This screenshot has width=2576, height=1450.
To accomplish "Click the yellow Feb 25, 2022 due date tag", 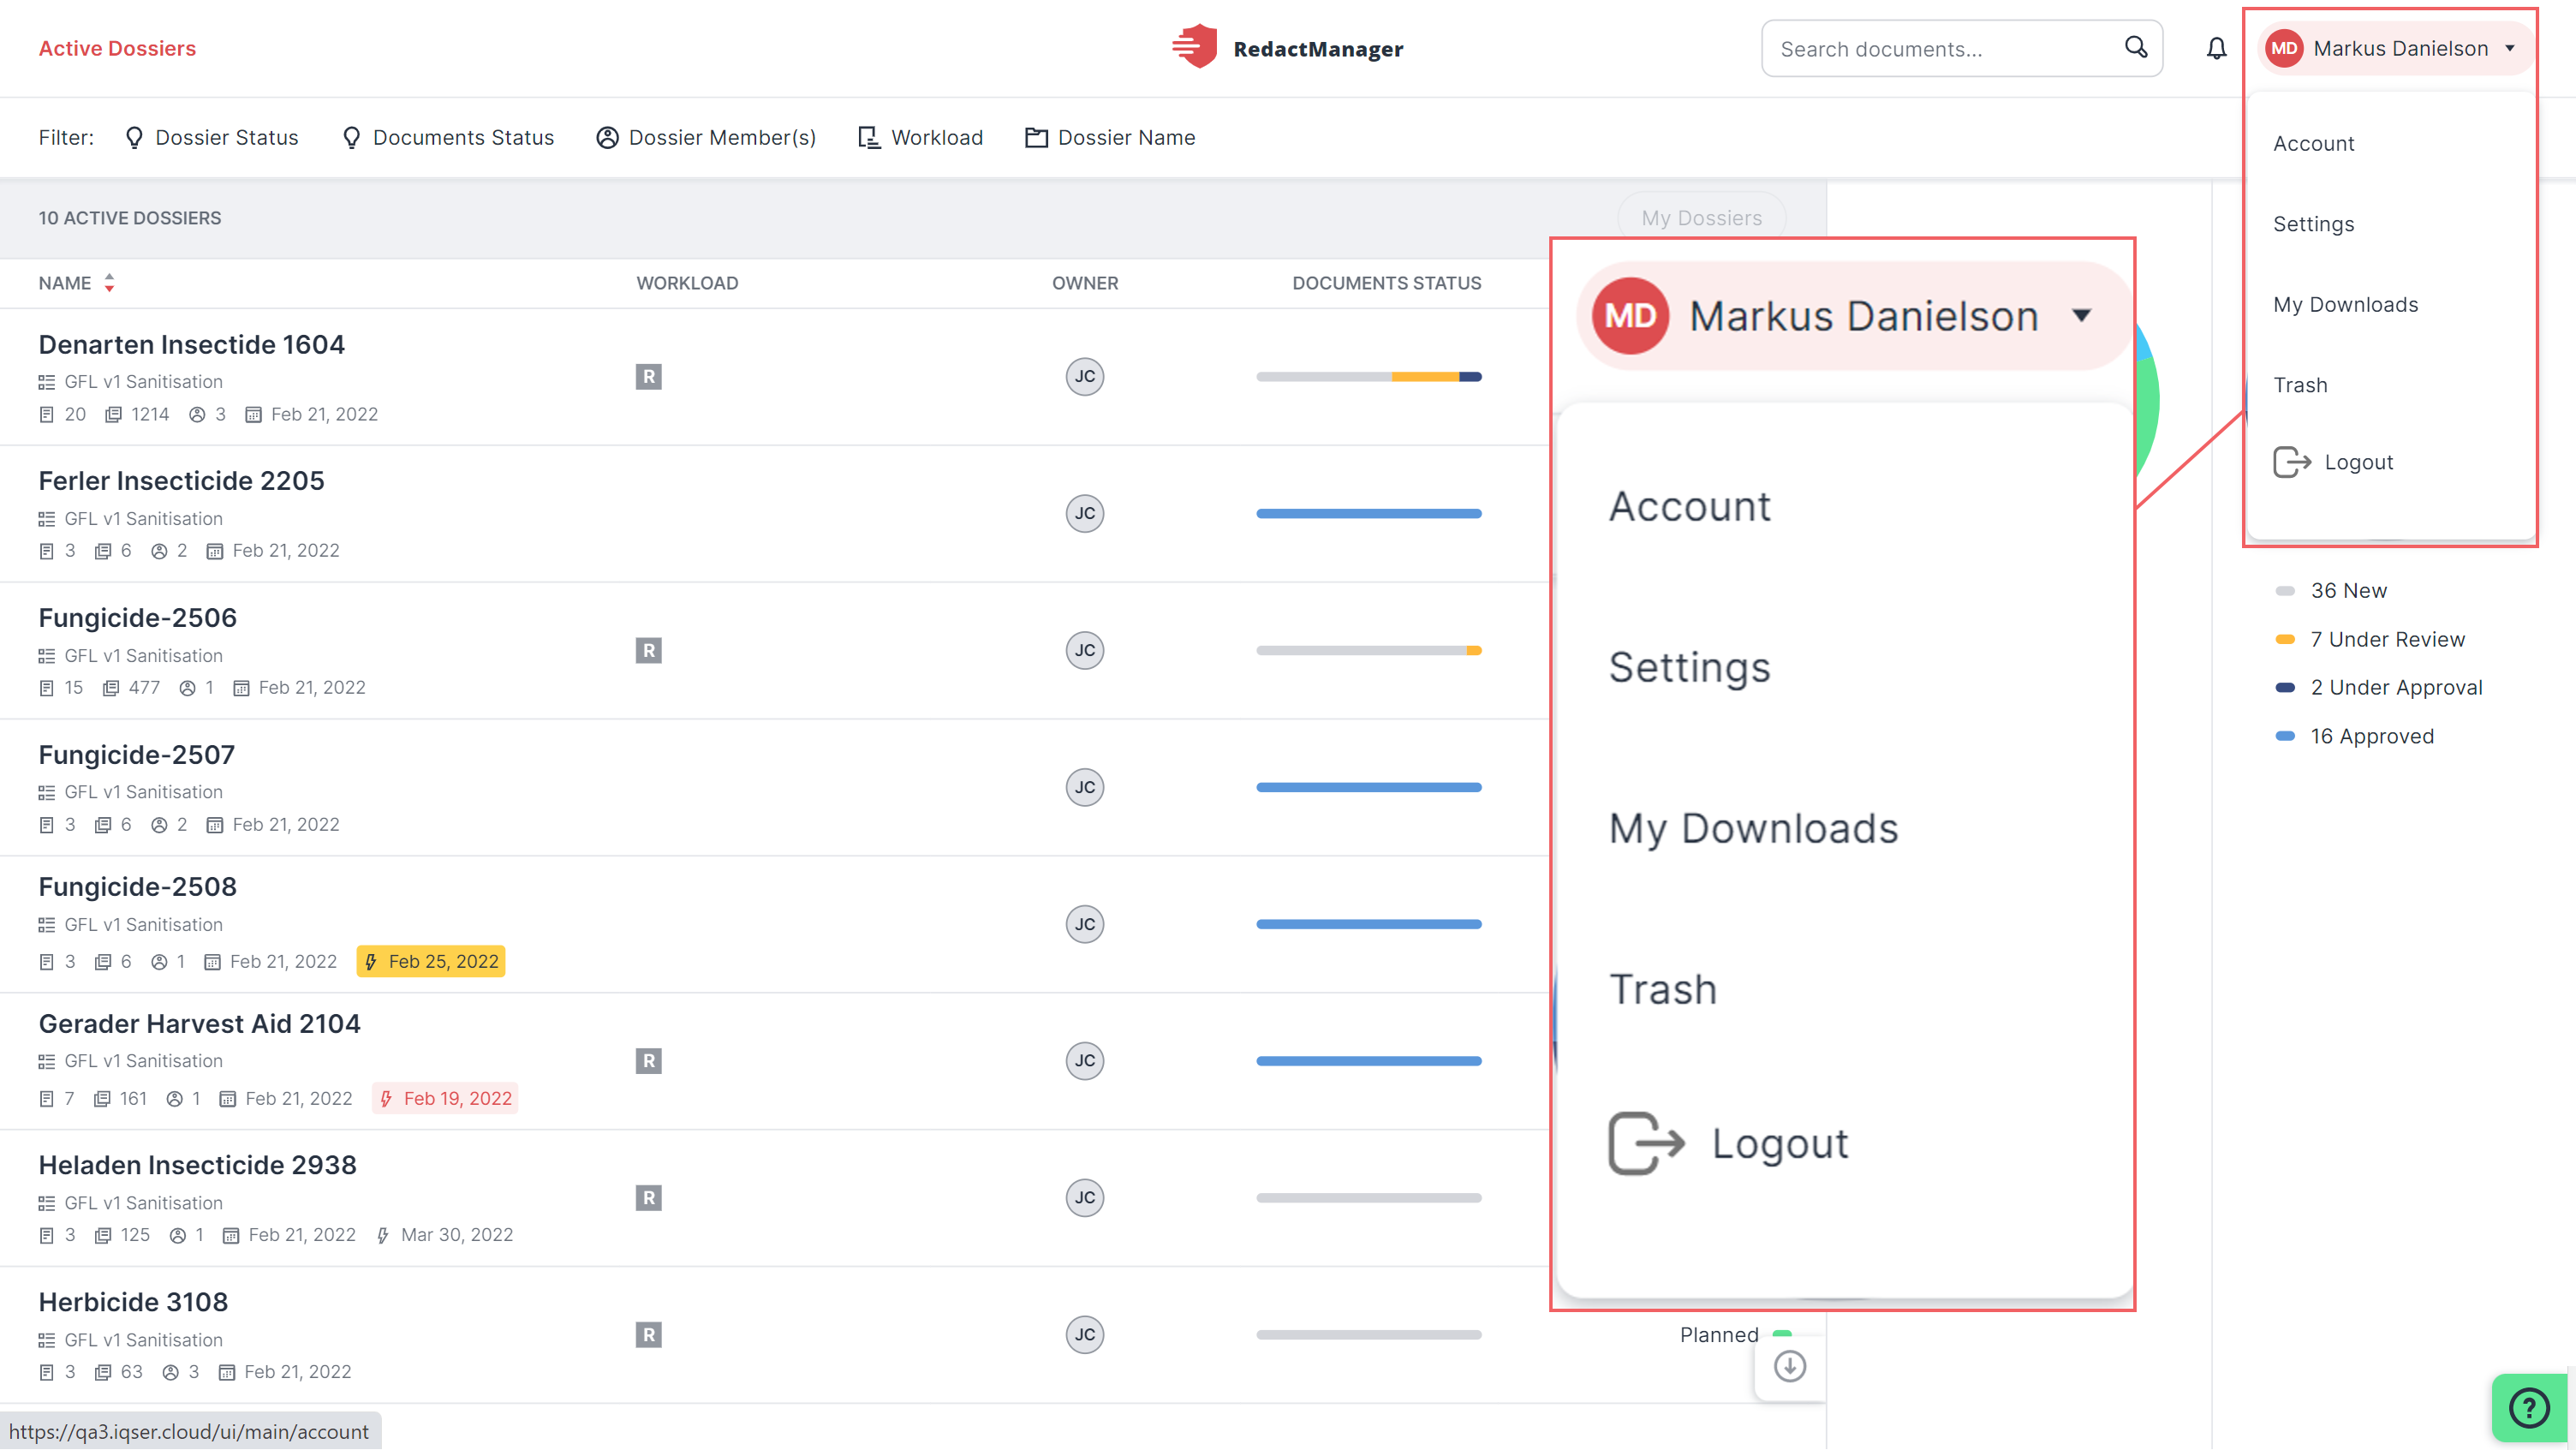I will tap(431, 962).
